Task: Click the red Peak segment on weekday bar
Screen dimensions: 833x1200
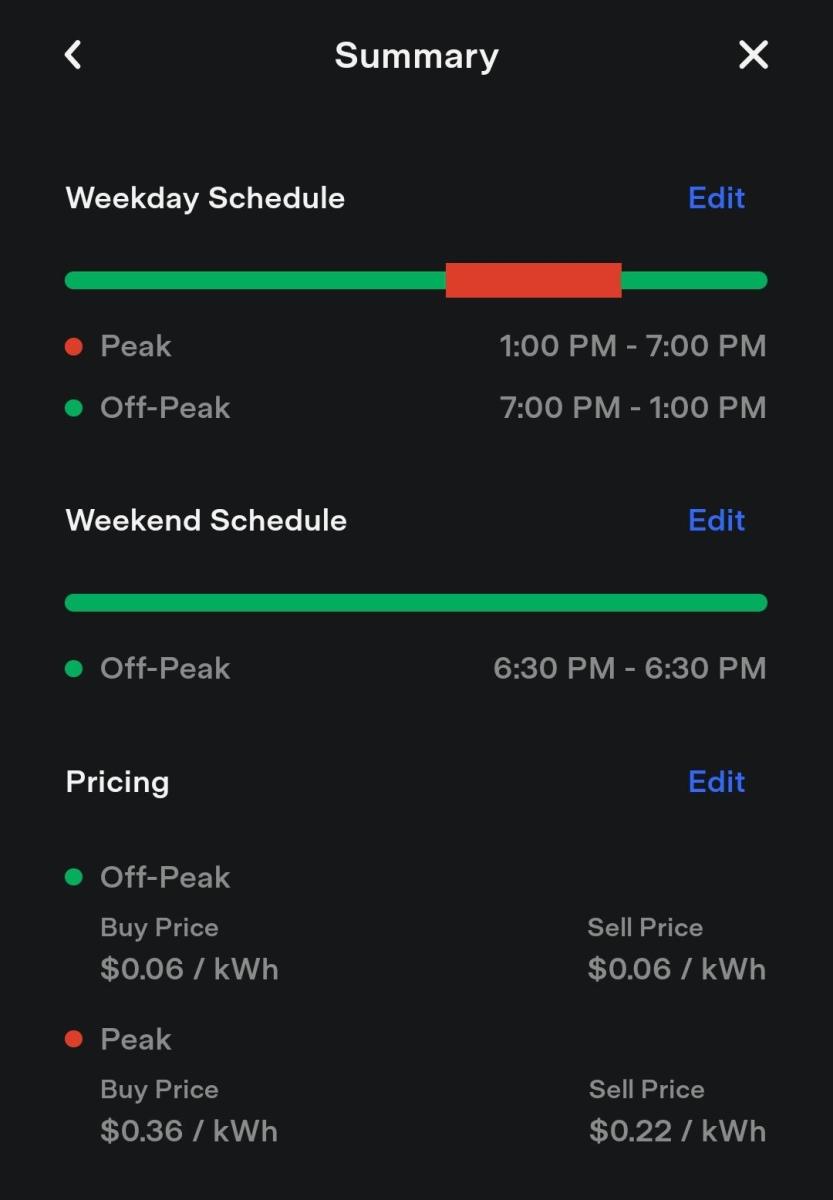Action: click(x=533, y=280)
